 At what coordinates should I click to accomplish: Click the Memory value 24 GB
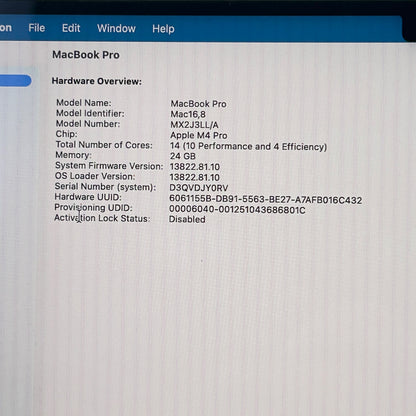pyautogui.click(x=183, y=156)
